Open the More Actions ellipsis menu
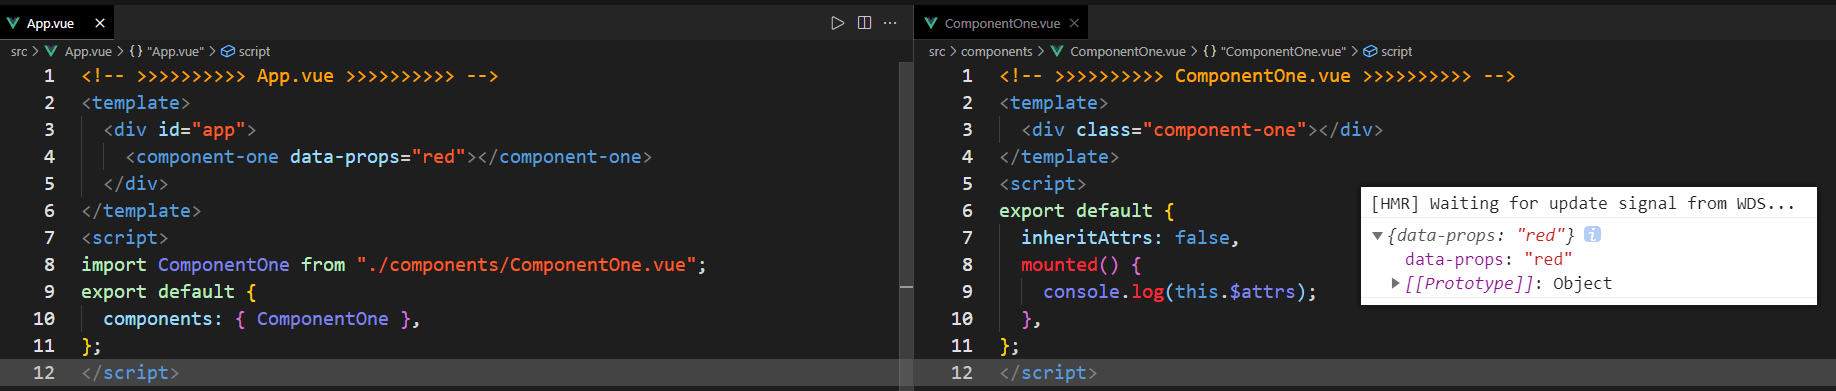The height and width of the screenshot is (391, 1836). (x=890, y=23)
